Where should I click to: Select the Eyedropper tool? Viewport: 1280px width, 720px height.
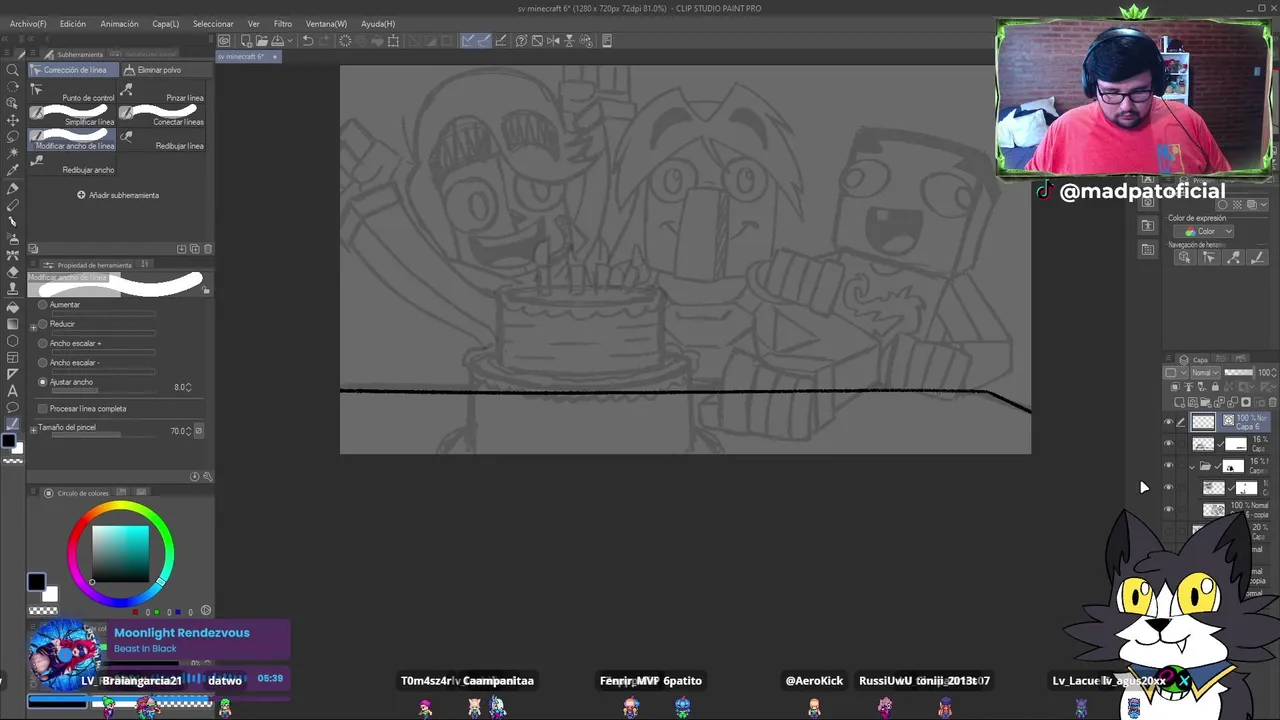tap(12, 170)
